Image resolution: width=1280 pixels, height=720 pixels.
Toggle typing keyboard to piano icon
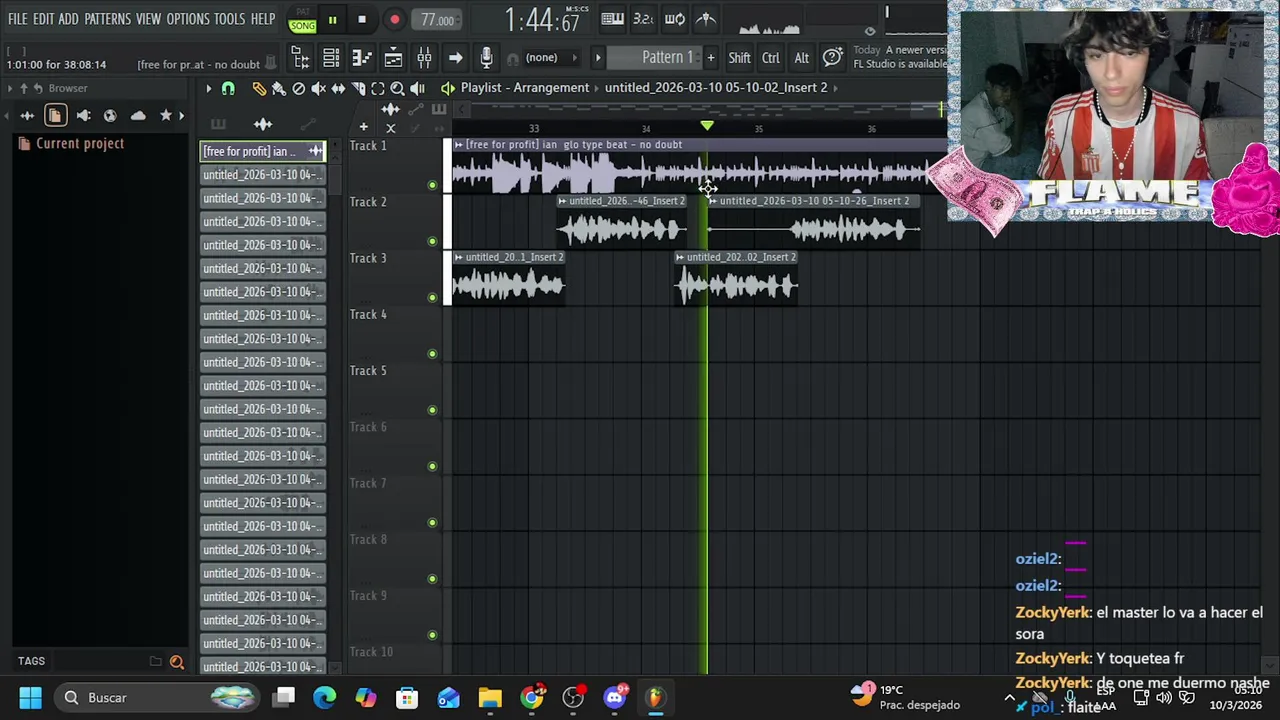[x=612, y=19]
